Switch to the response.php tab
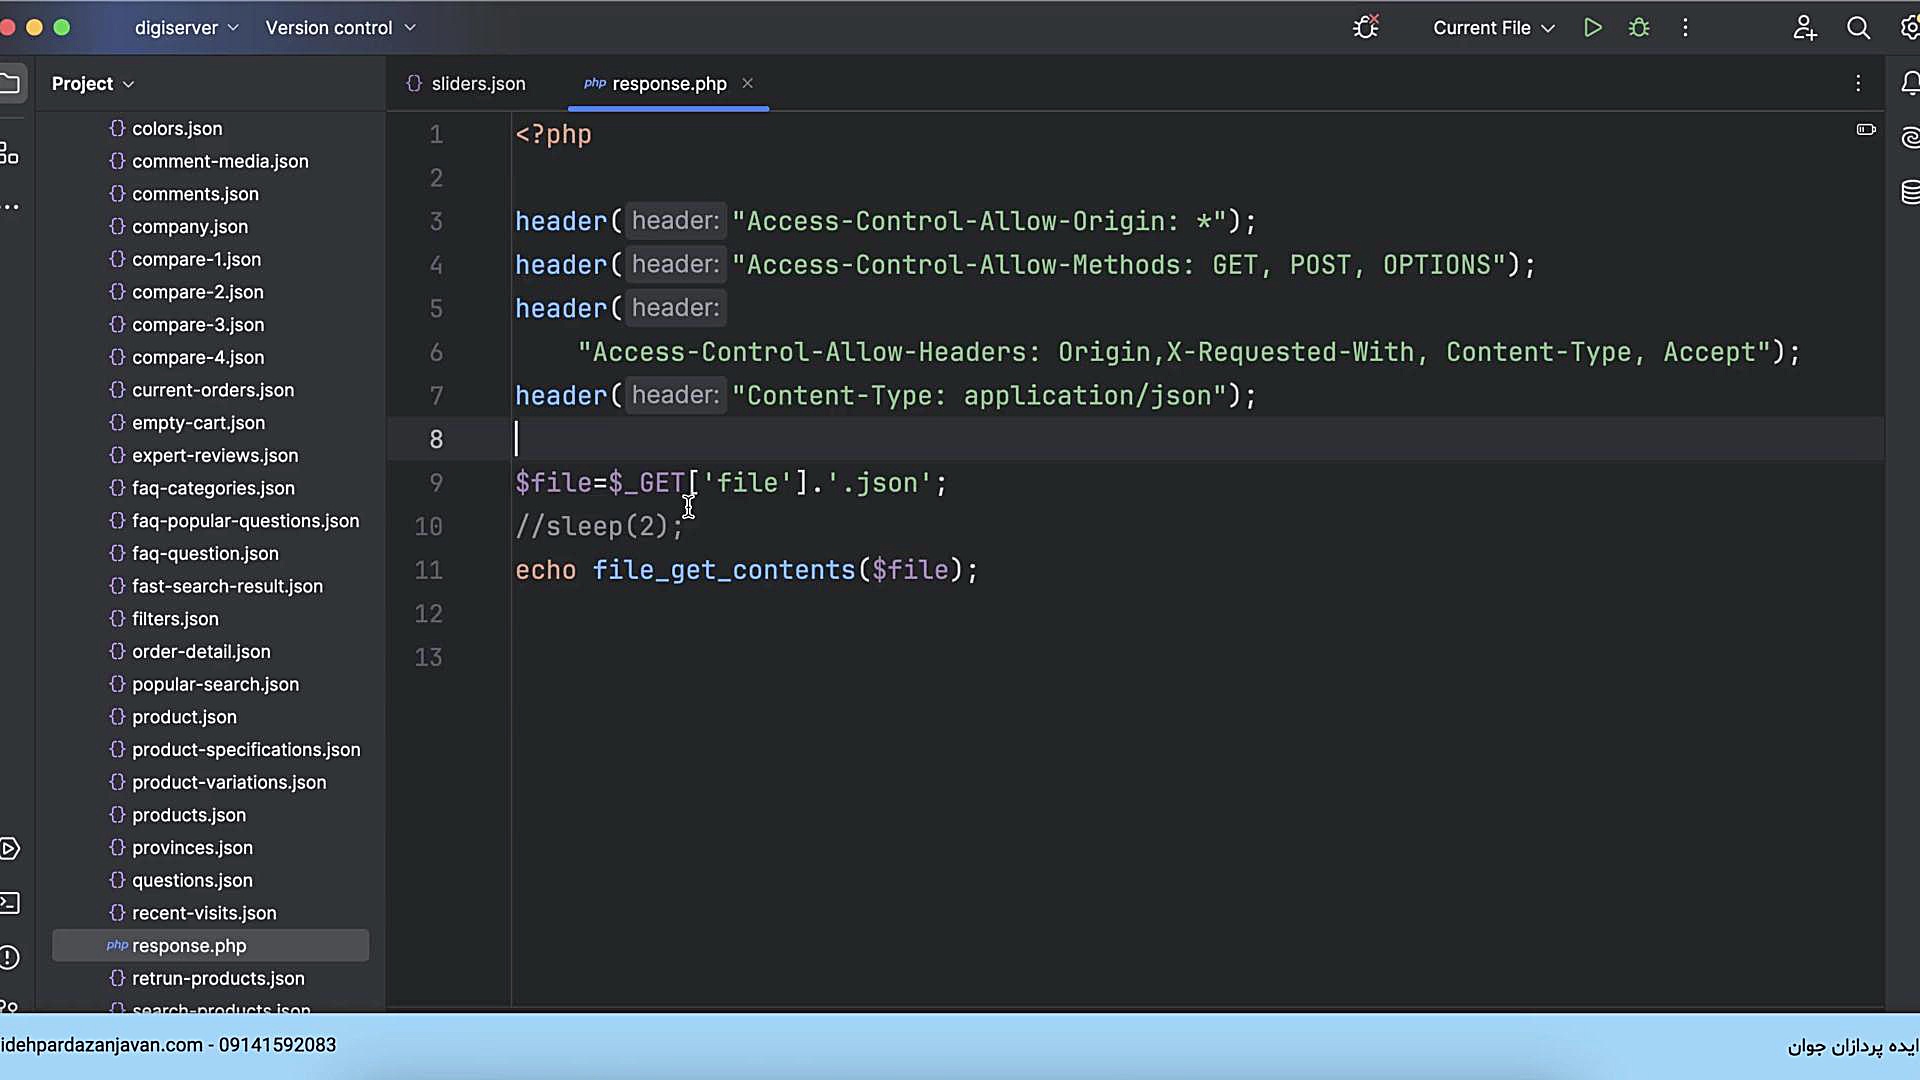Screen dimensions: 1920x1080 click(656, 84)
